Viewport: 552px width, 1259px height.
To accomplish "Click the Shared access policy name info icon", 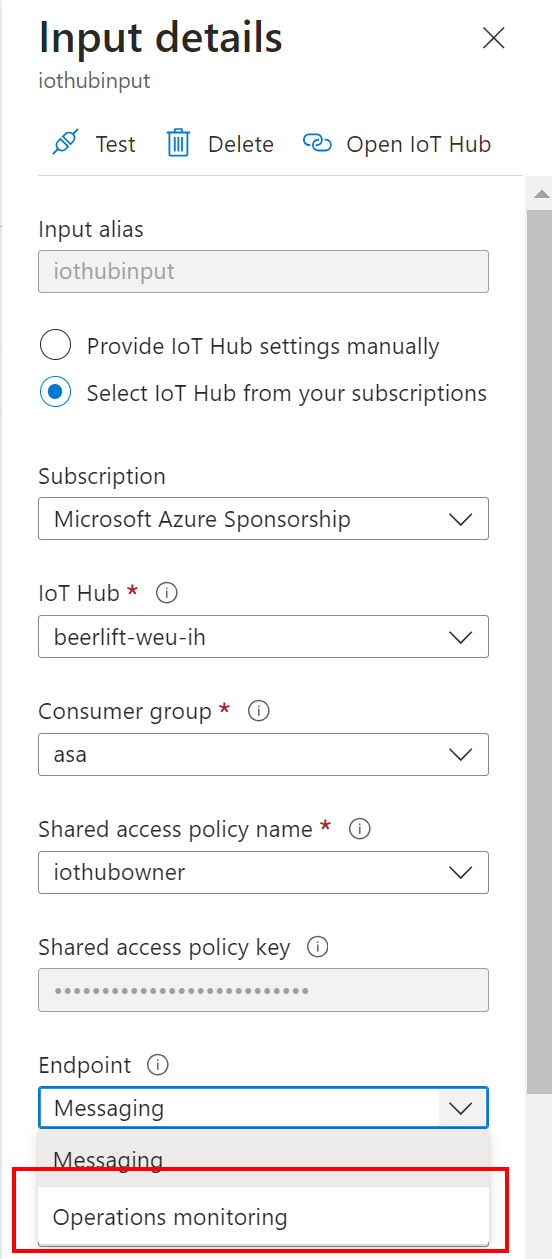I will tap(360, 829).
